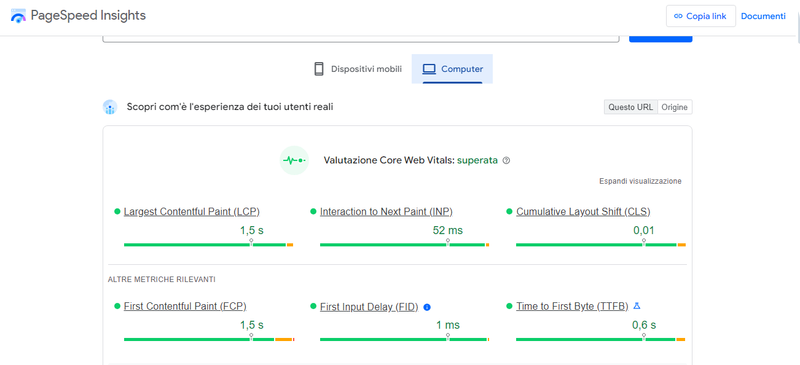
Task: Click the INP distribution bar
Action: 405,245
